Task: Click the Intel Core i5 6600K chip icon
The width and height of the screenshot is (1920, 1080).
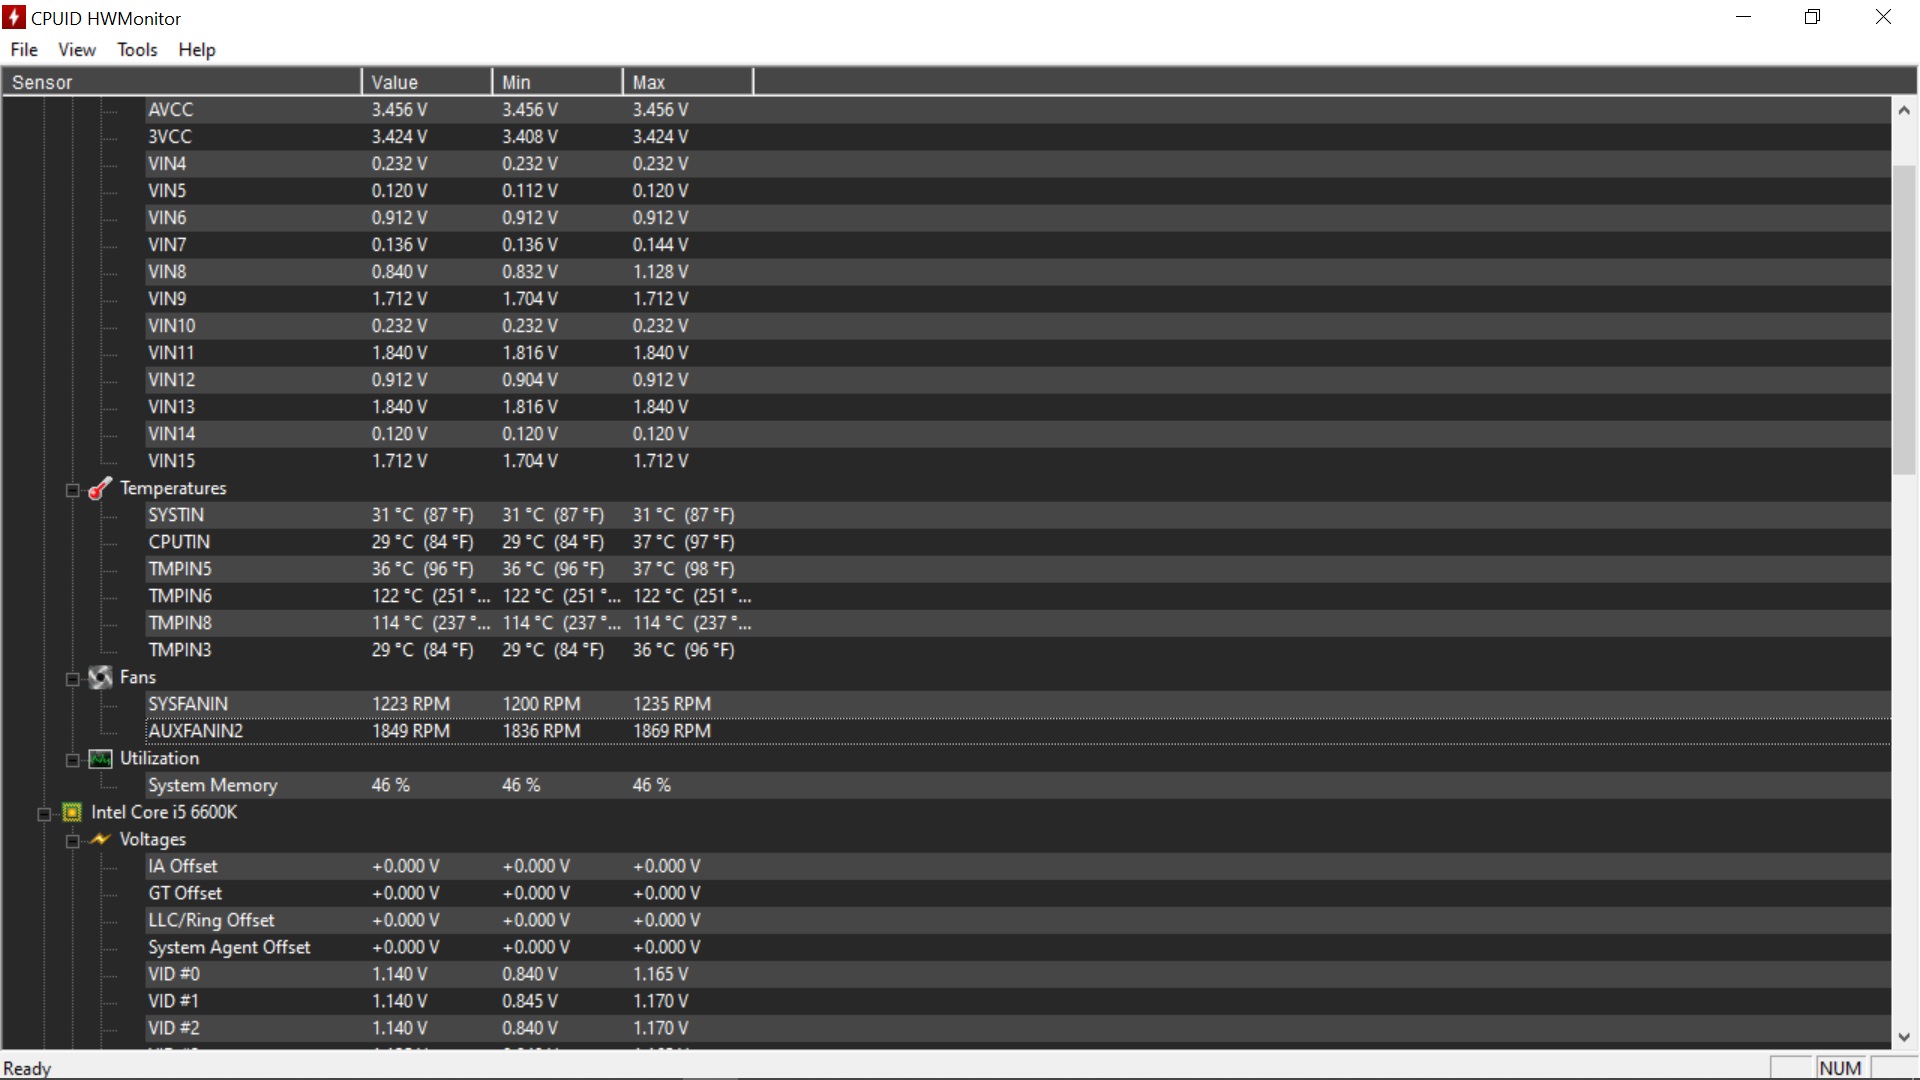Action: [72, 812]
